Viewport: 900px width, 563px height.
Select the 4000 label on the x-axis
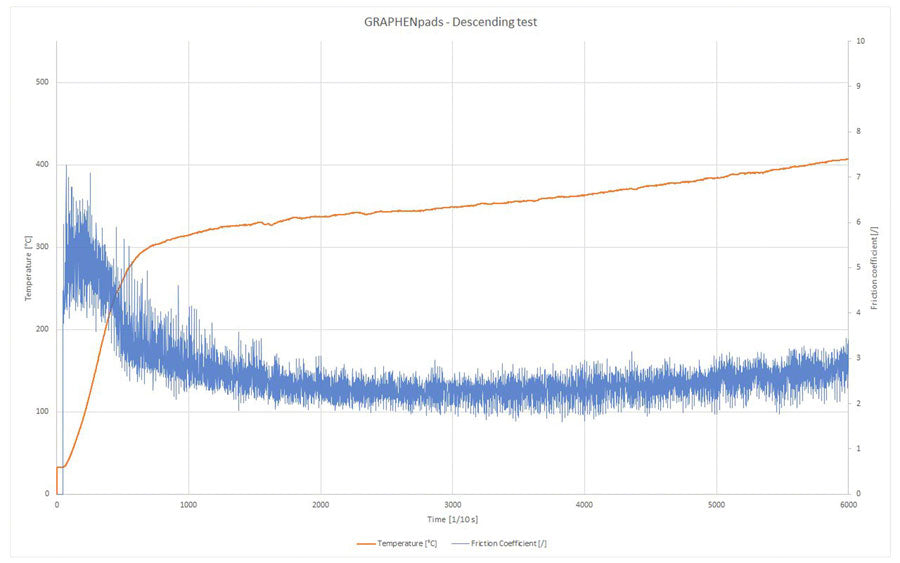tap(584, 504)
